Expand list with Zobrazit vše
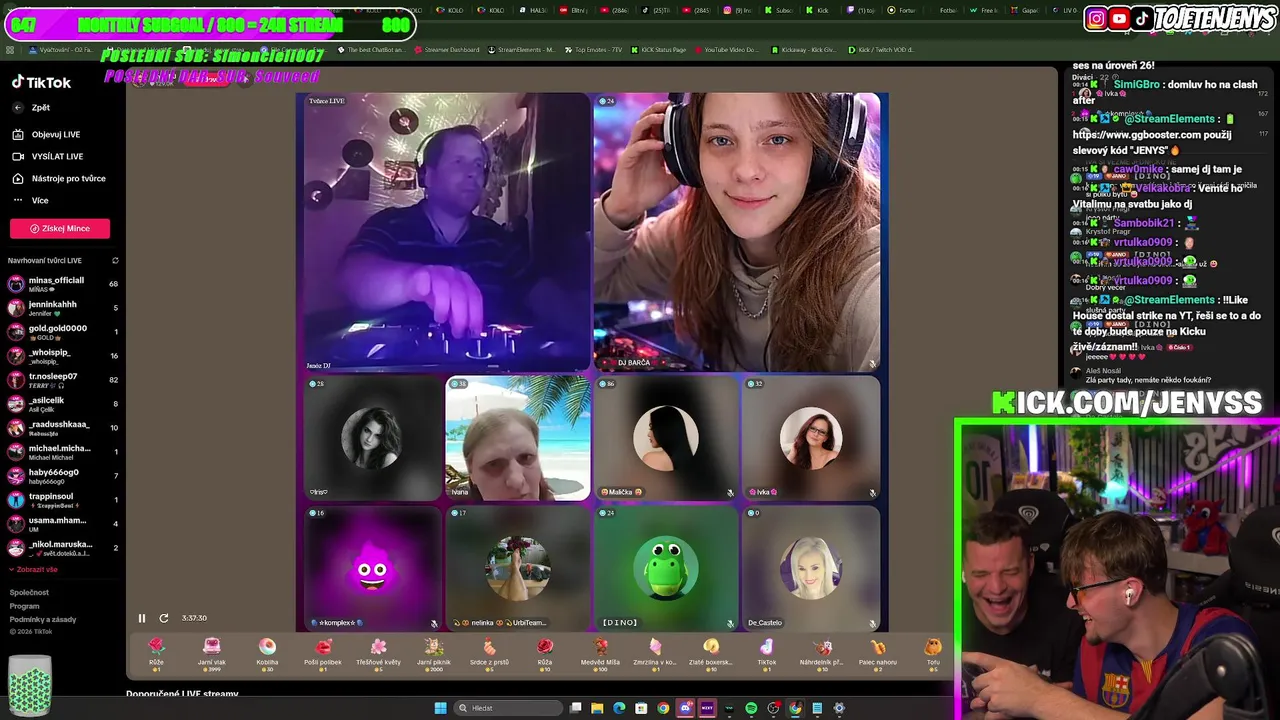The image size is (1280, 720). 34,569
